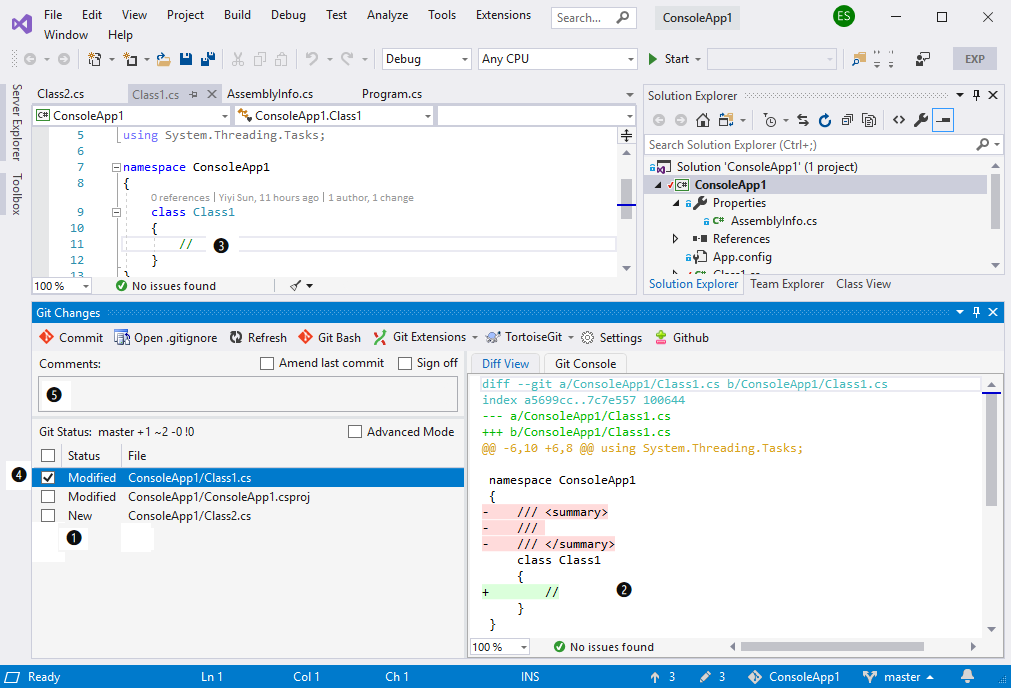The image size is (1011, 688).
Task: Click Save All on the main toolbar
Action: coord(207,59)
